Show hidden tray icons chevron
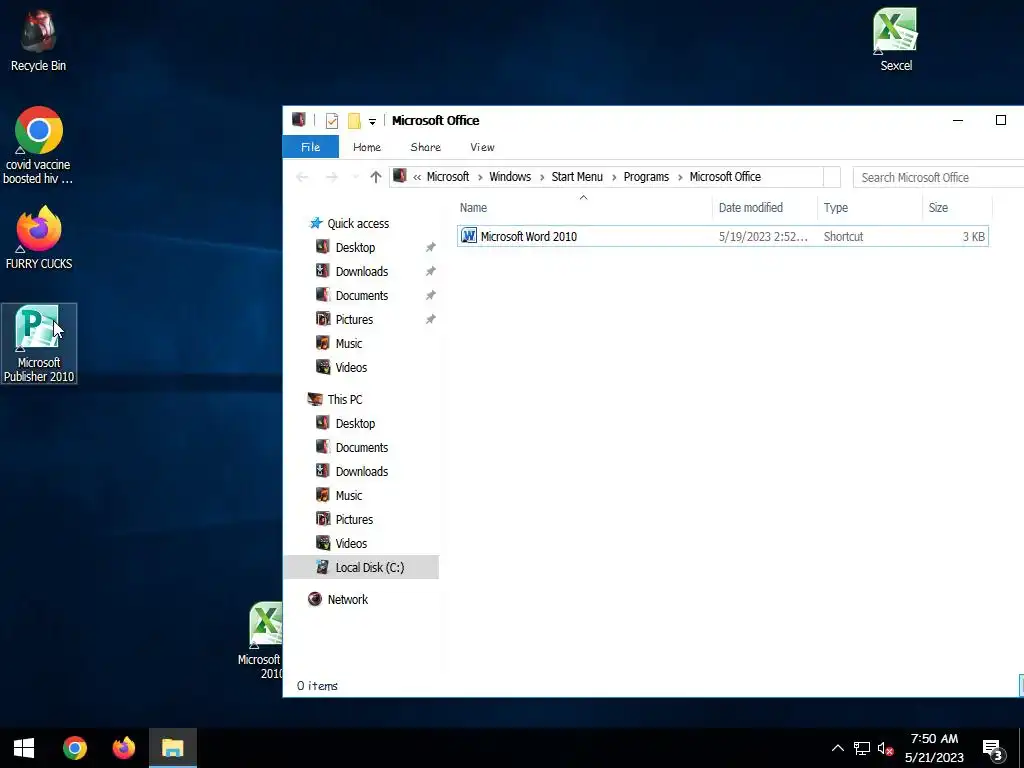This screenshot has width=1024, height=768. (837, 748)
